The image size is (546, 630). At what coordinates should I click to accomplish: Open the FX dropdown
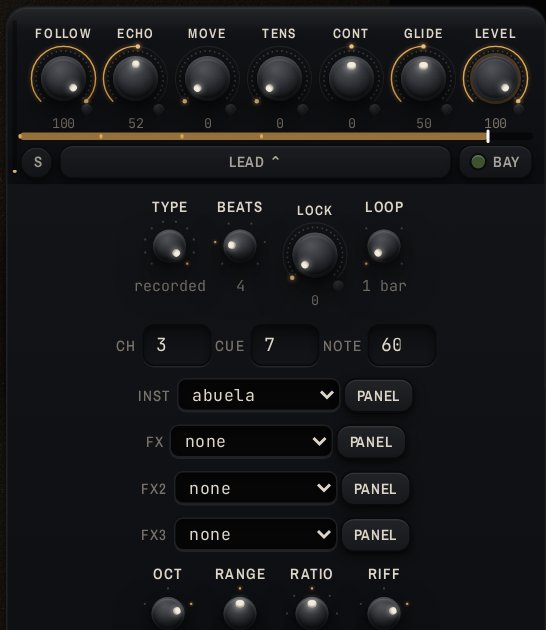point(251,442)
